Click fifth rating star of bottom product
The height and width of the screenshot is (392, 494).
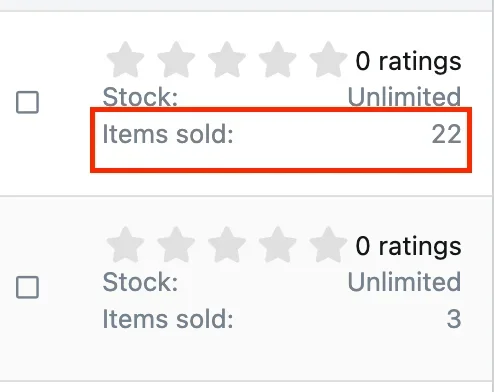coord(328,245)
